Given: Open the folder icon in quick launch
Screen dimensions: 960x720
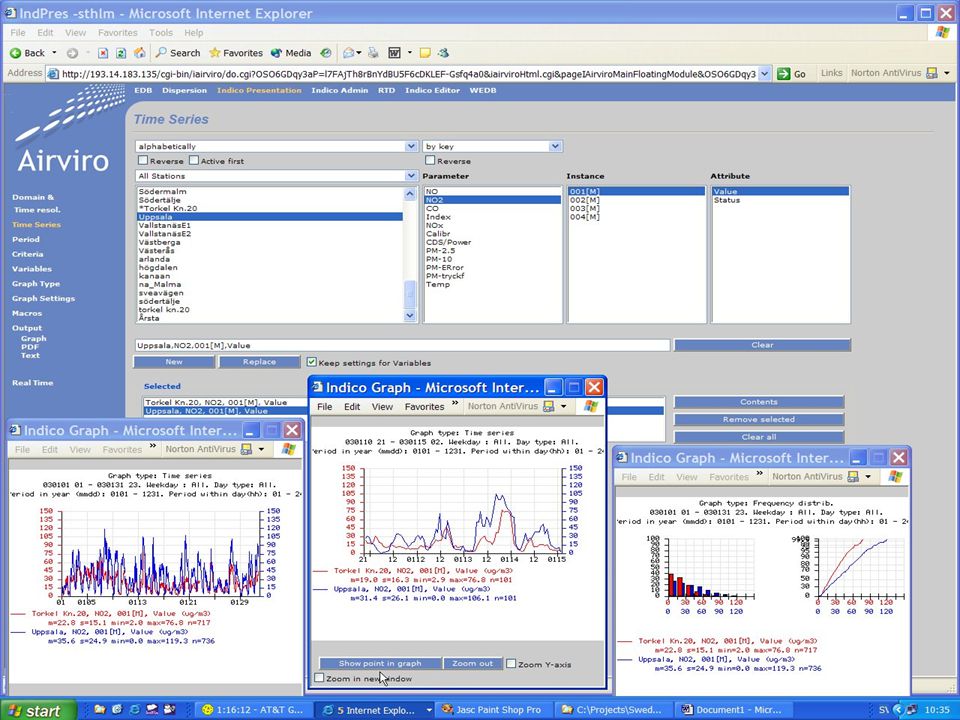Looking at the screenshot, I should pos(100,710).
